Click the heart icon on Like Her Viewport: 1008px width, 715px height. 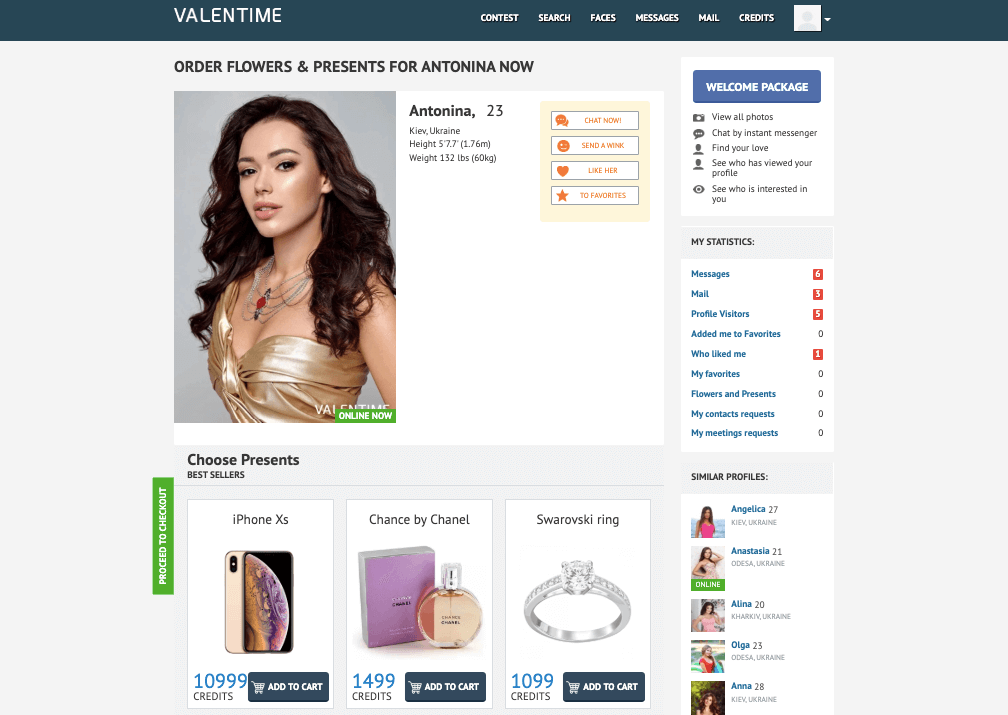pos(562,171)
